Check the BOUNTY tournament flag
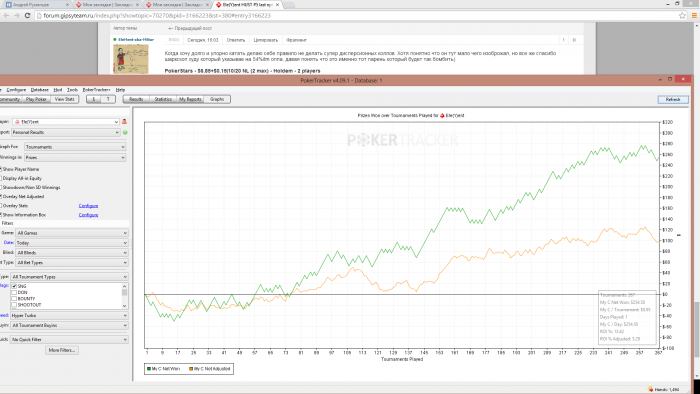This screenshot has width=700, height=394. point(14,299)
